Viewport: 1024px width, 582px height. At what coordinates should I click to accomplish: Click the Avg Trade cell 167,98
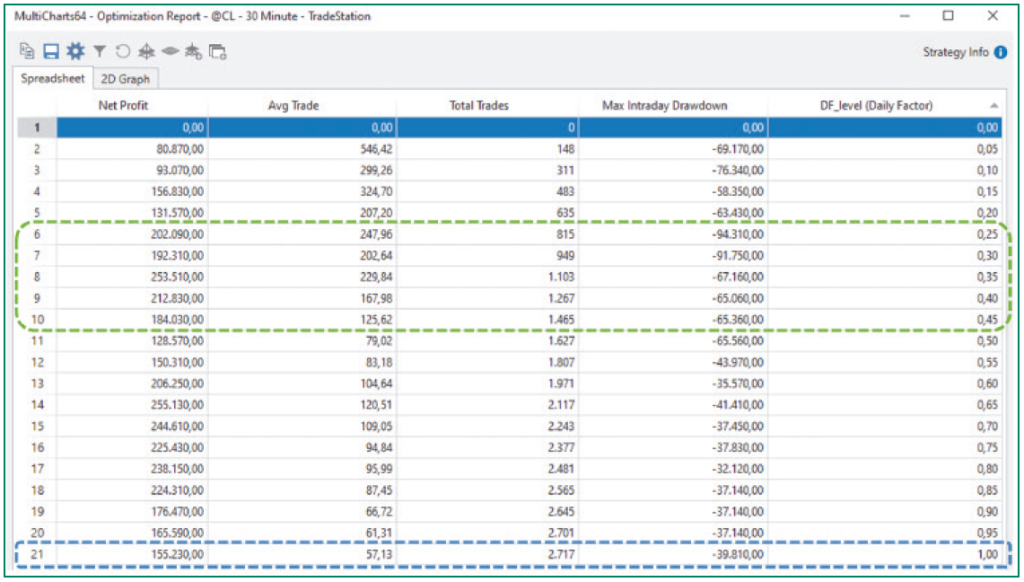pos(302,299)
